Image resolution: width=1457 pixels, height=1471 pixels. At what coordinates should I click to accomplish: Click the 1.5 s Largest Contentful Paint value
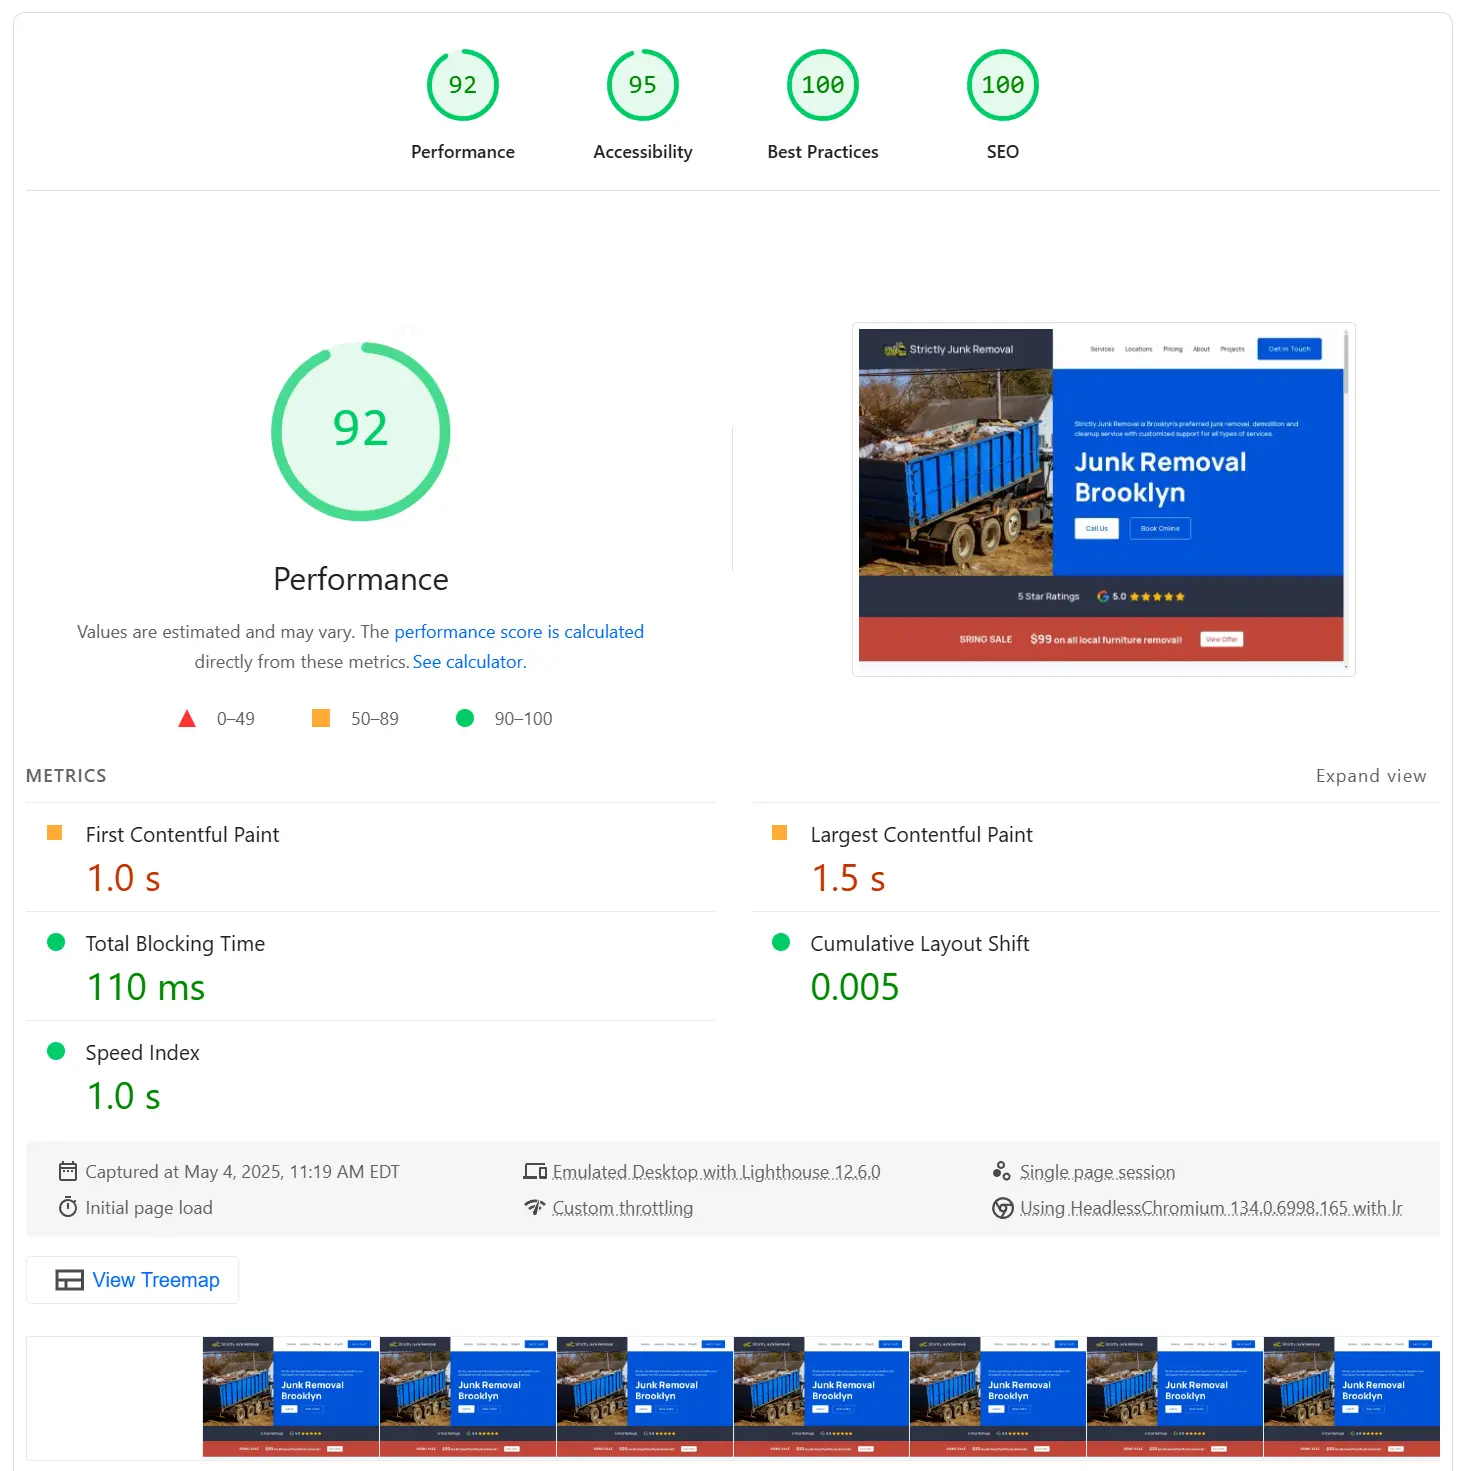tap(848, 878)
